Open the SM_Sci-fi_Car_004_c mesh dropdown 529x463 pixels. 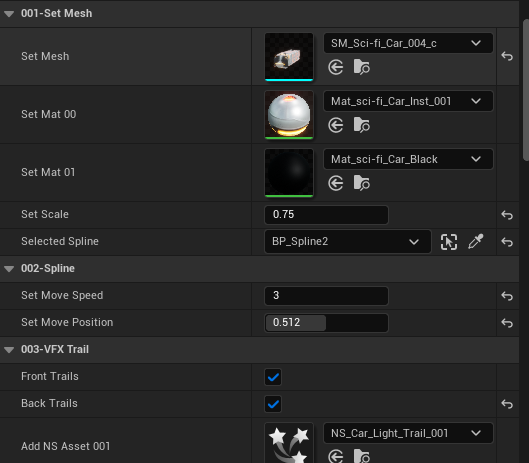408,43
